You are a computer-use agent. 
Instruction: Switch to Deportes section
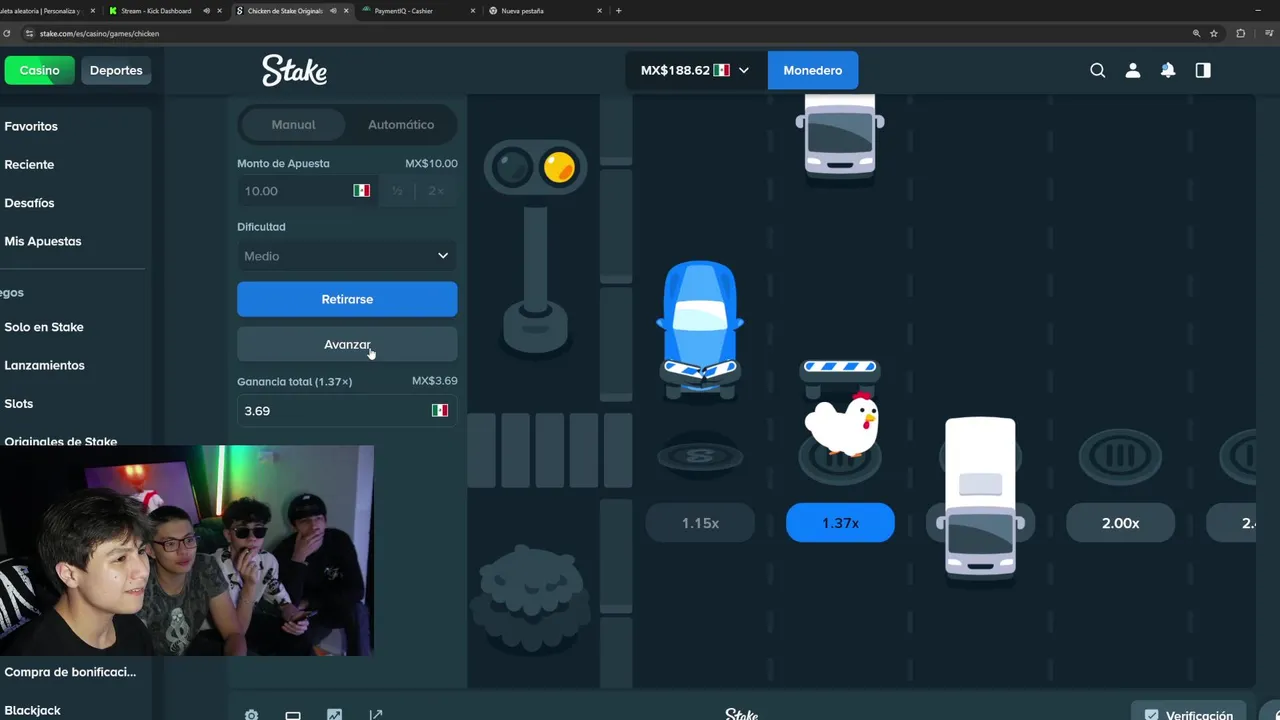[116, 70]
